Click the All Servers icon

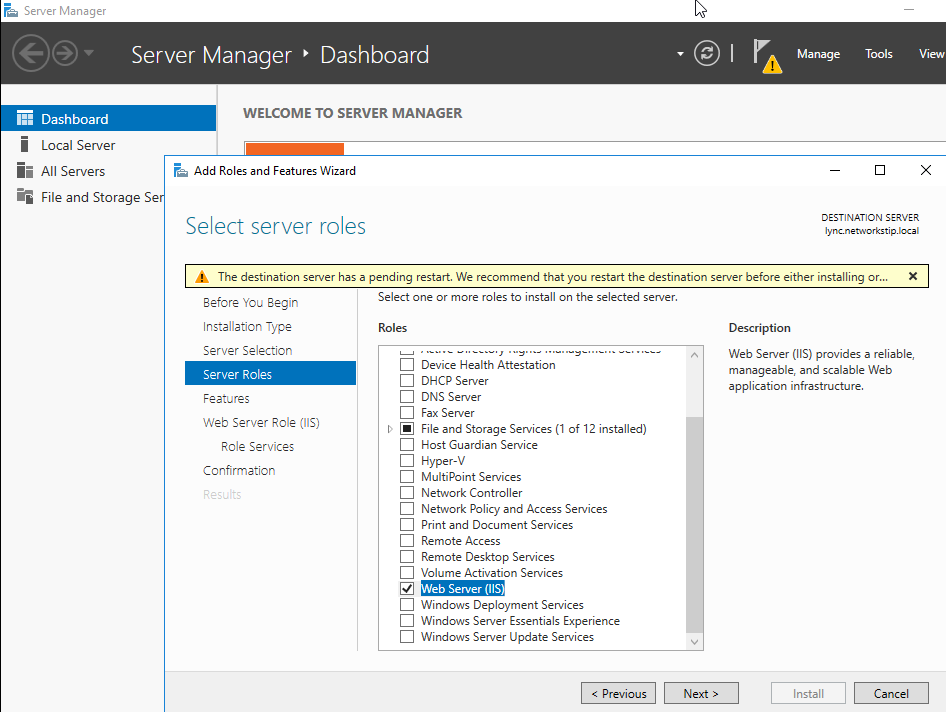[25, 171]
